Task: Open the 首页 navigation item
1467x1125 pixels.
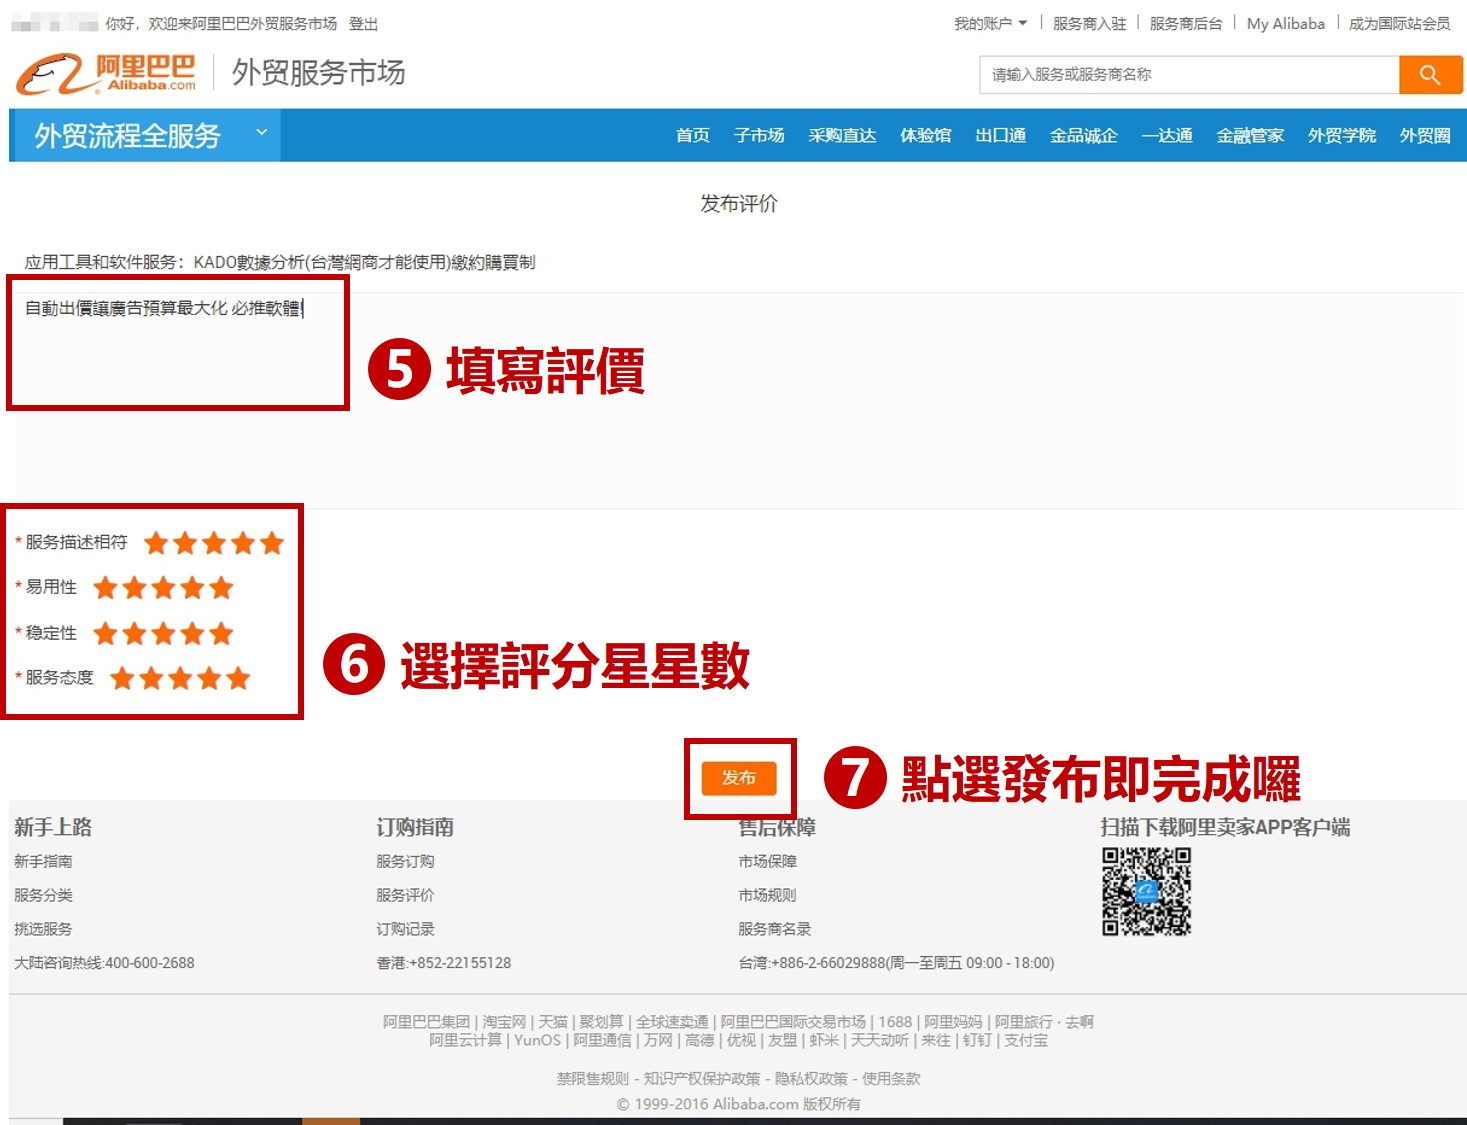Action: pos(692,136)
